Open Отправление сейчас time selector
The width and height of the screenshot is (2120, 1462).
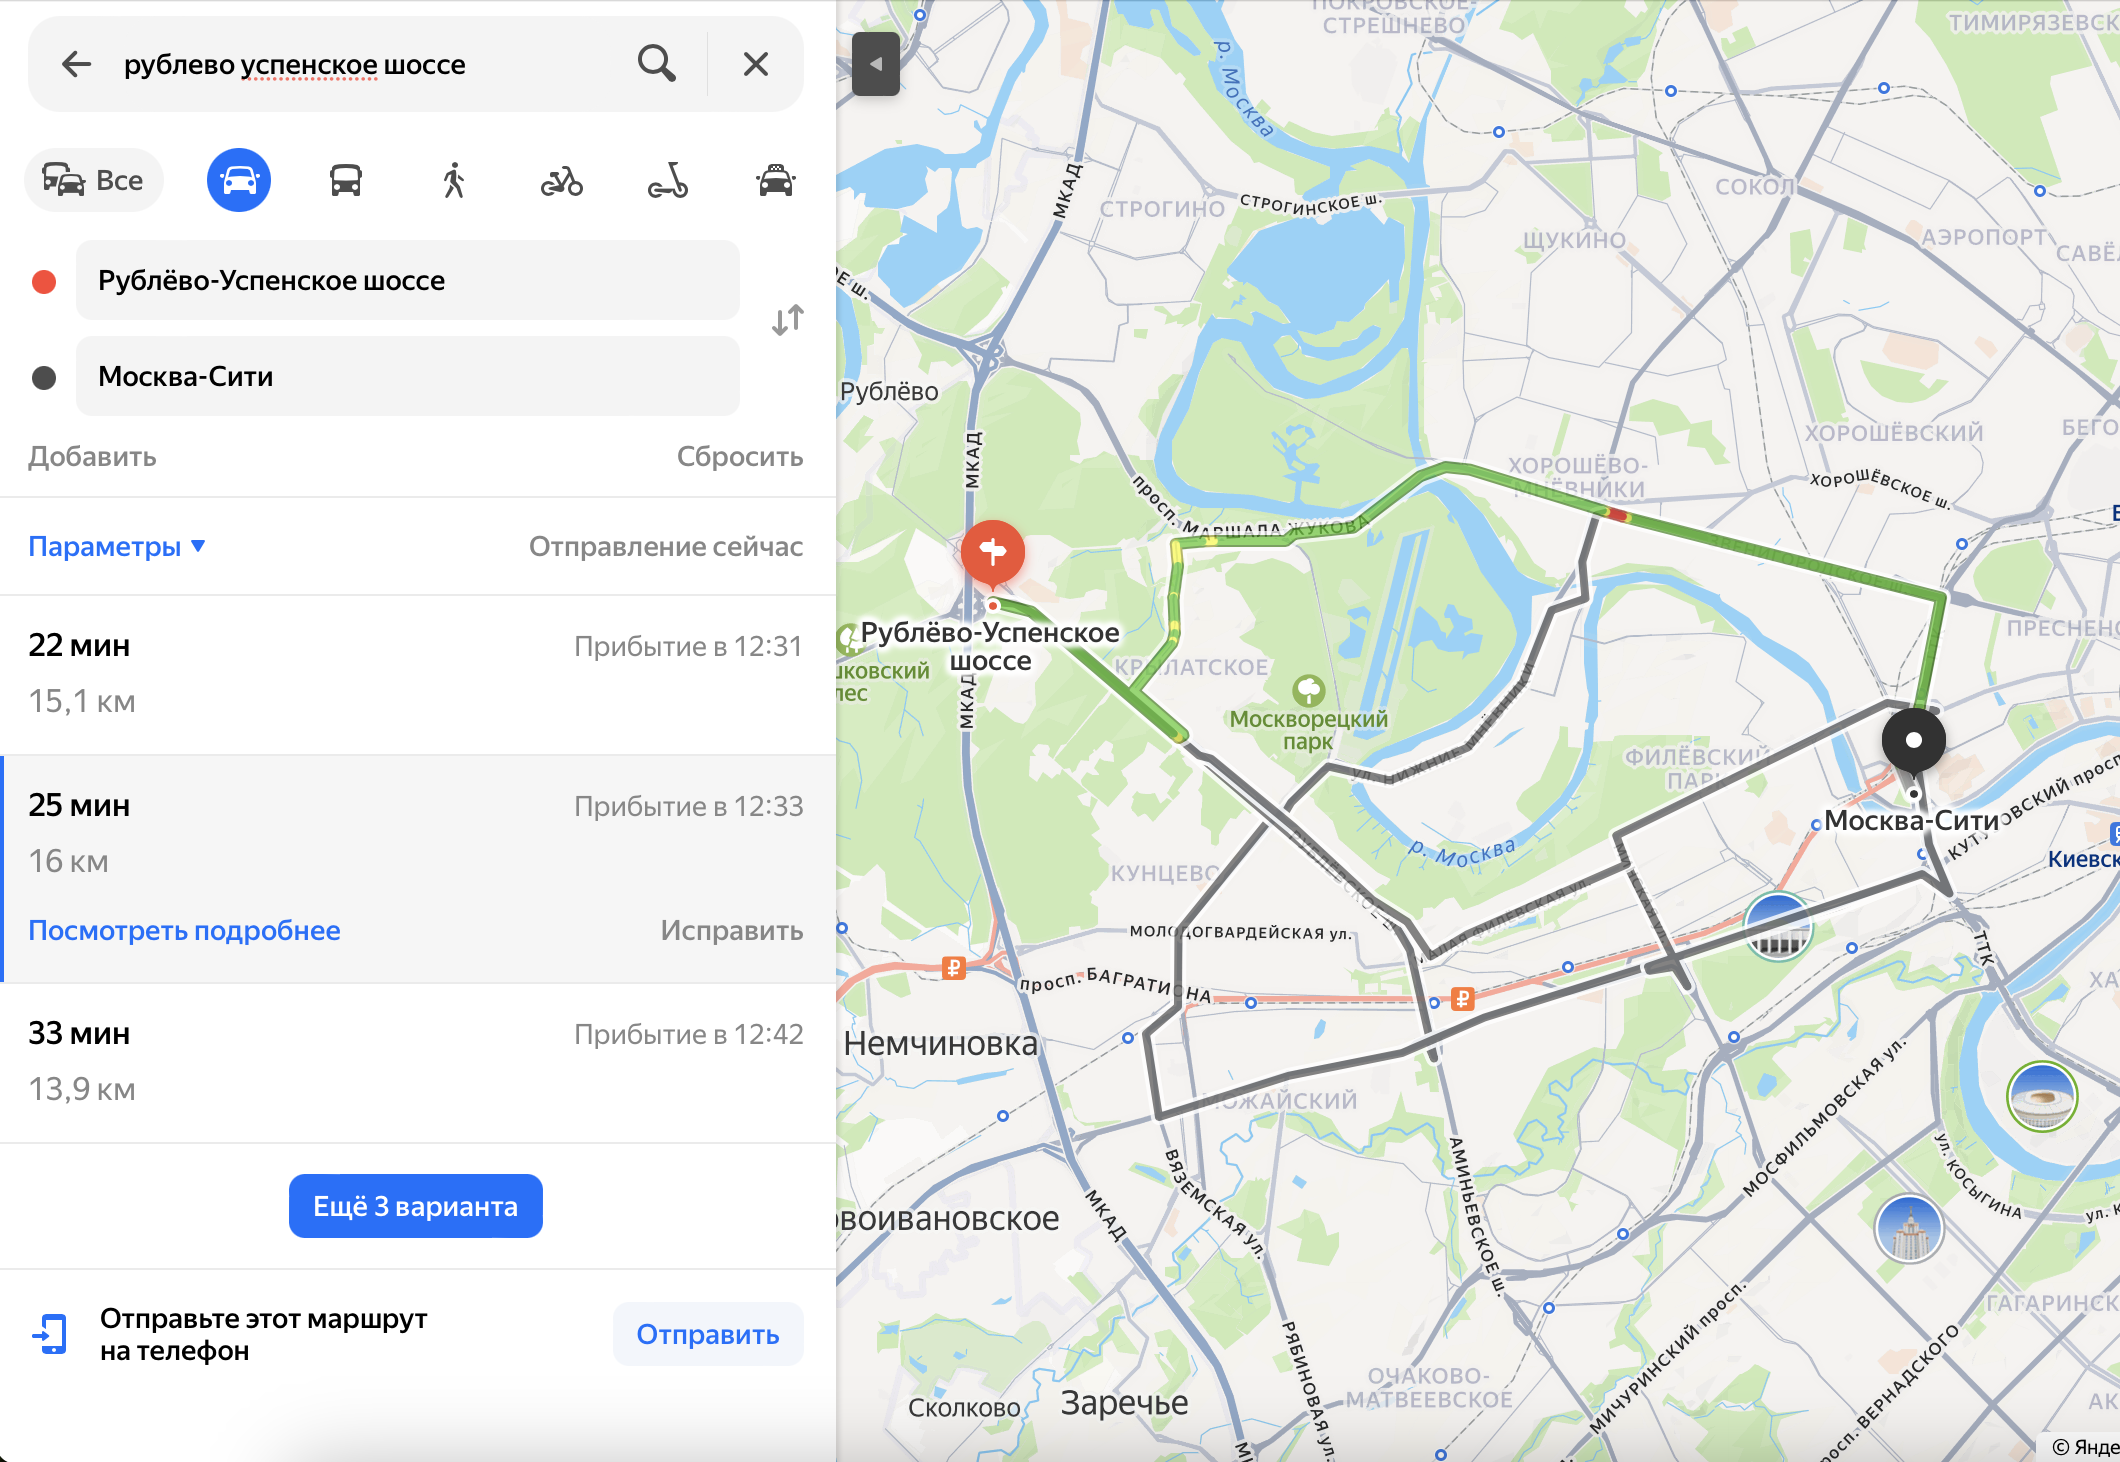click(666, 546)
